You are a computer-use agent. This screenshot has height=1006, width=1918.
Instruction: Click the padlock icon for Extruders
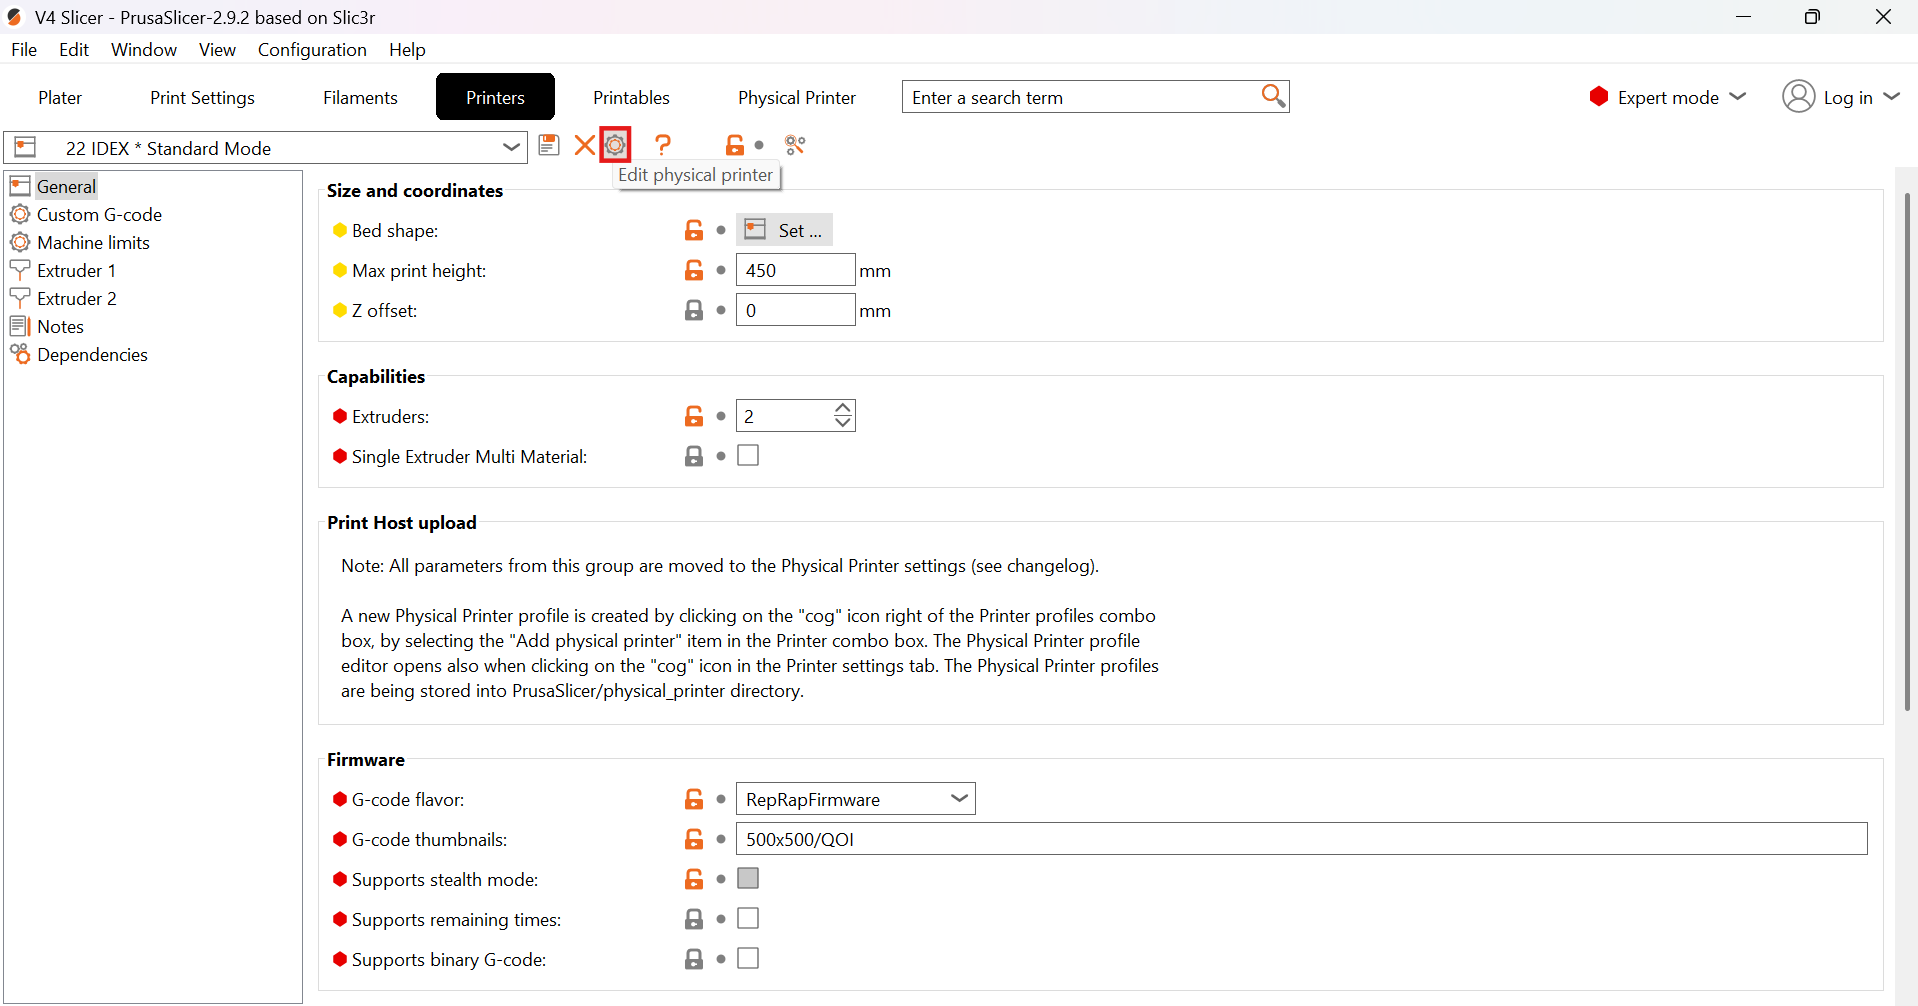click(694, 416)
